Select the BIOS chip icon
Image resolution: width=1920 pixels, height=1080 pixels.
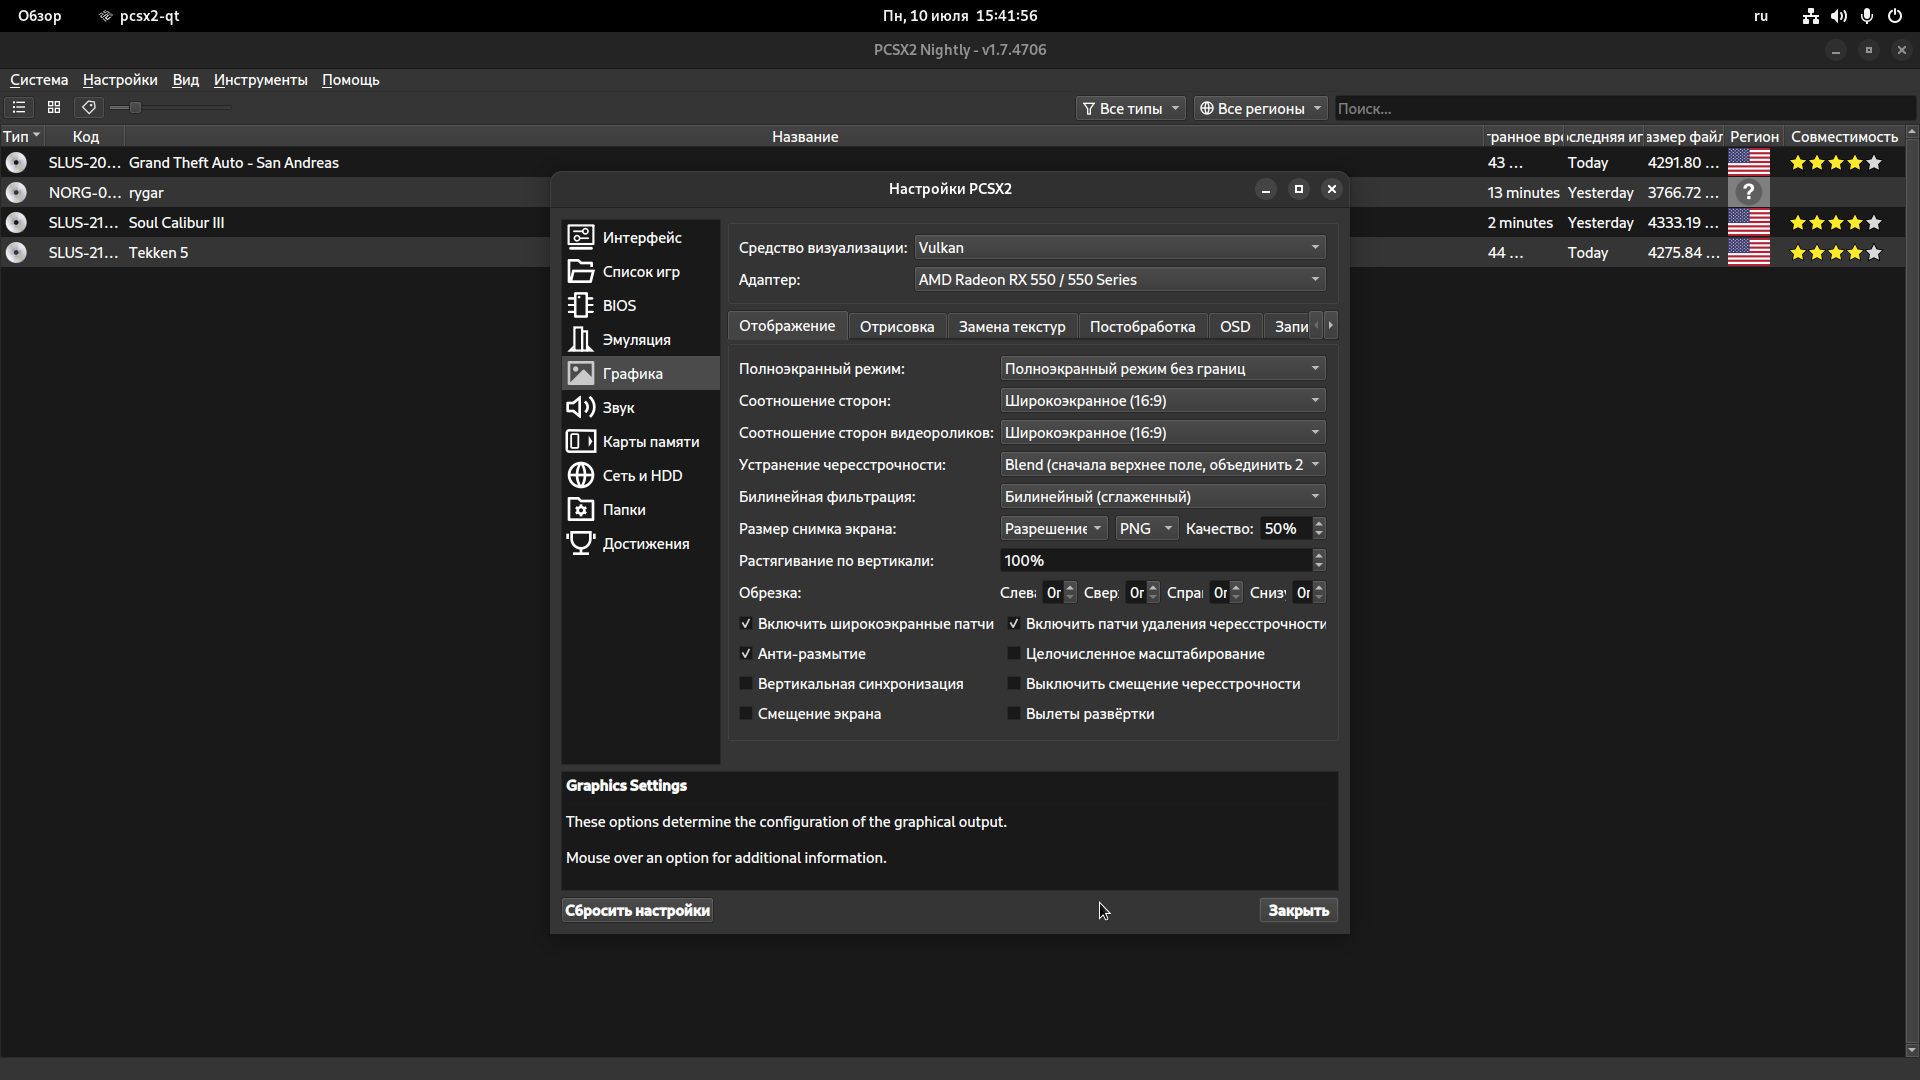pyautogui.click(x=581, y=305)
